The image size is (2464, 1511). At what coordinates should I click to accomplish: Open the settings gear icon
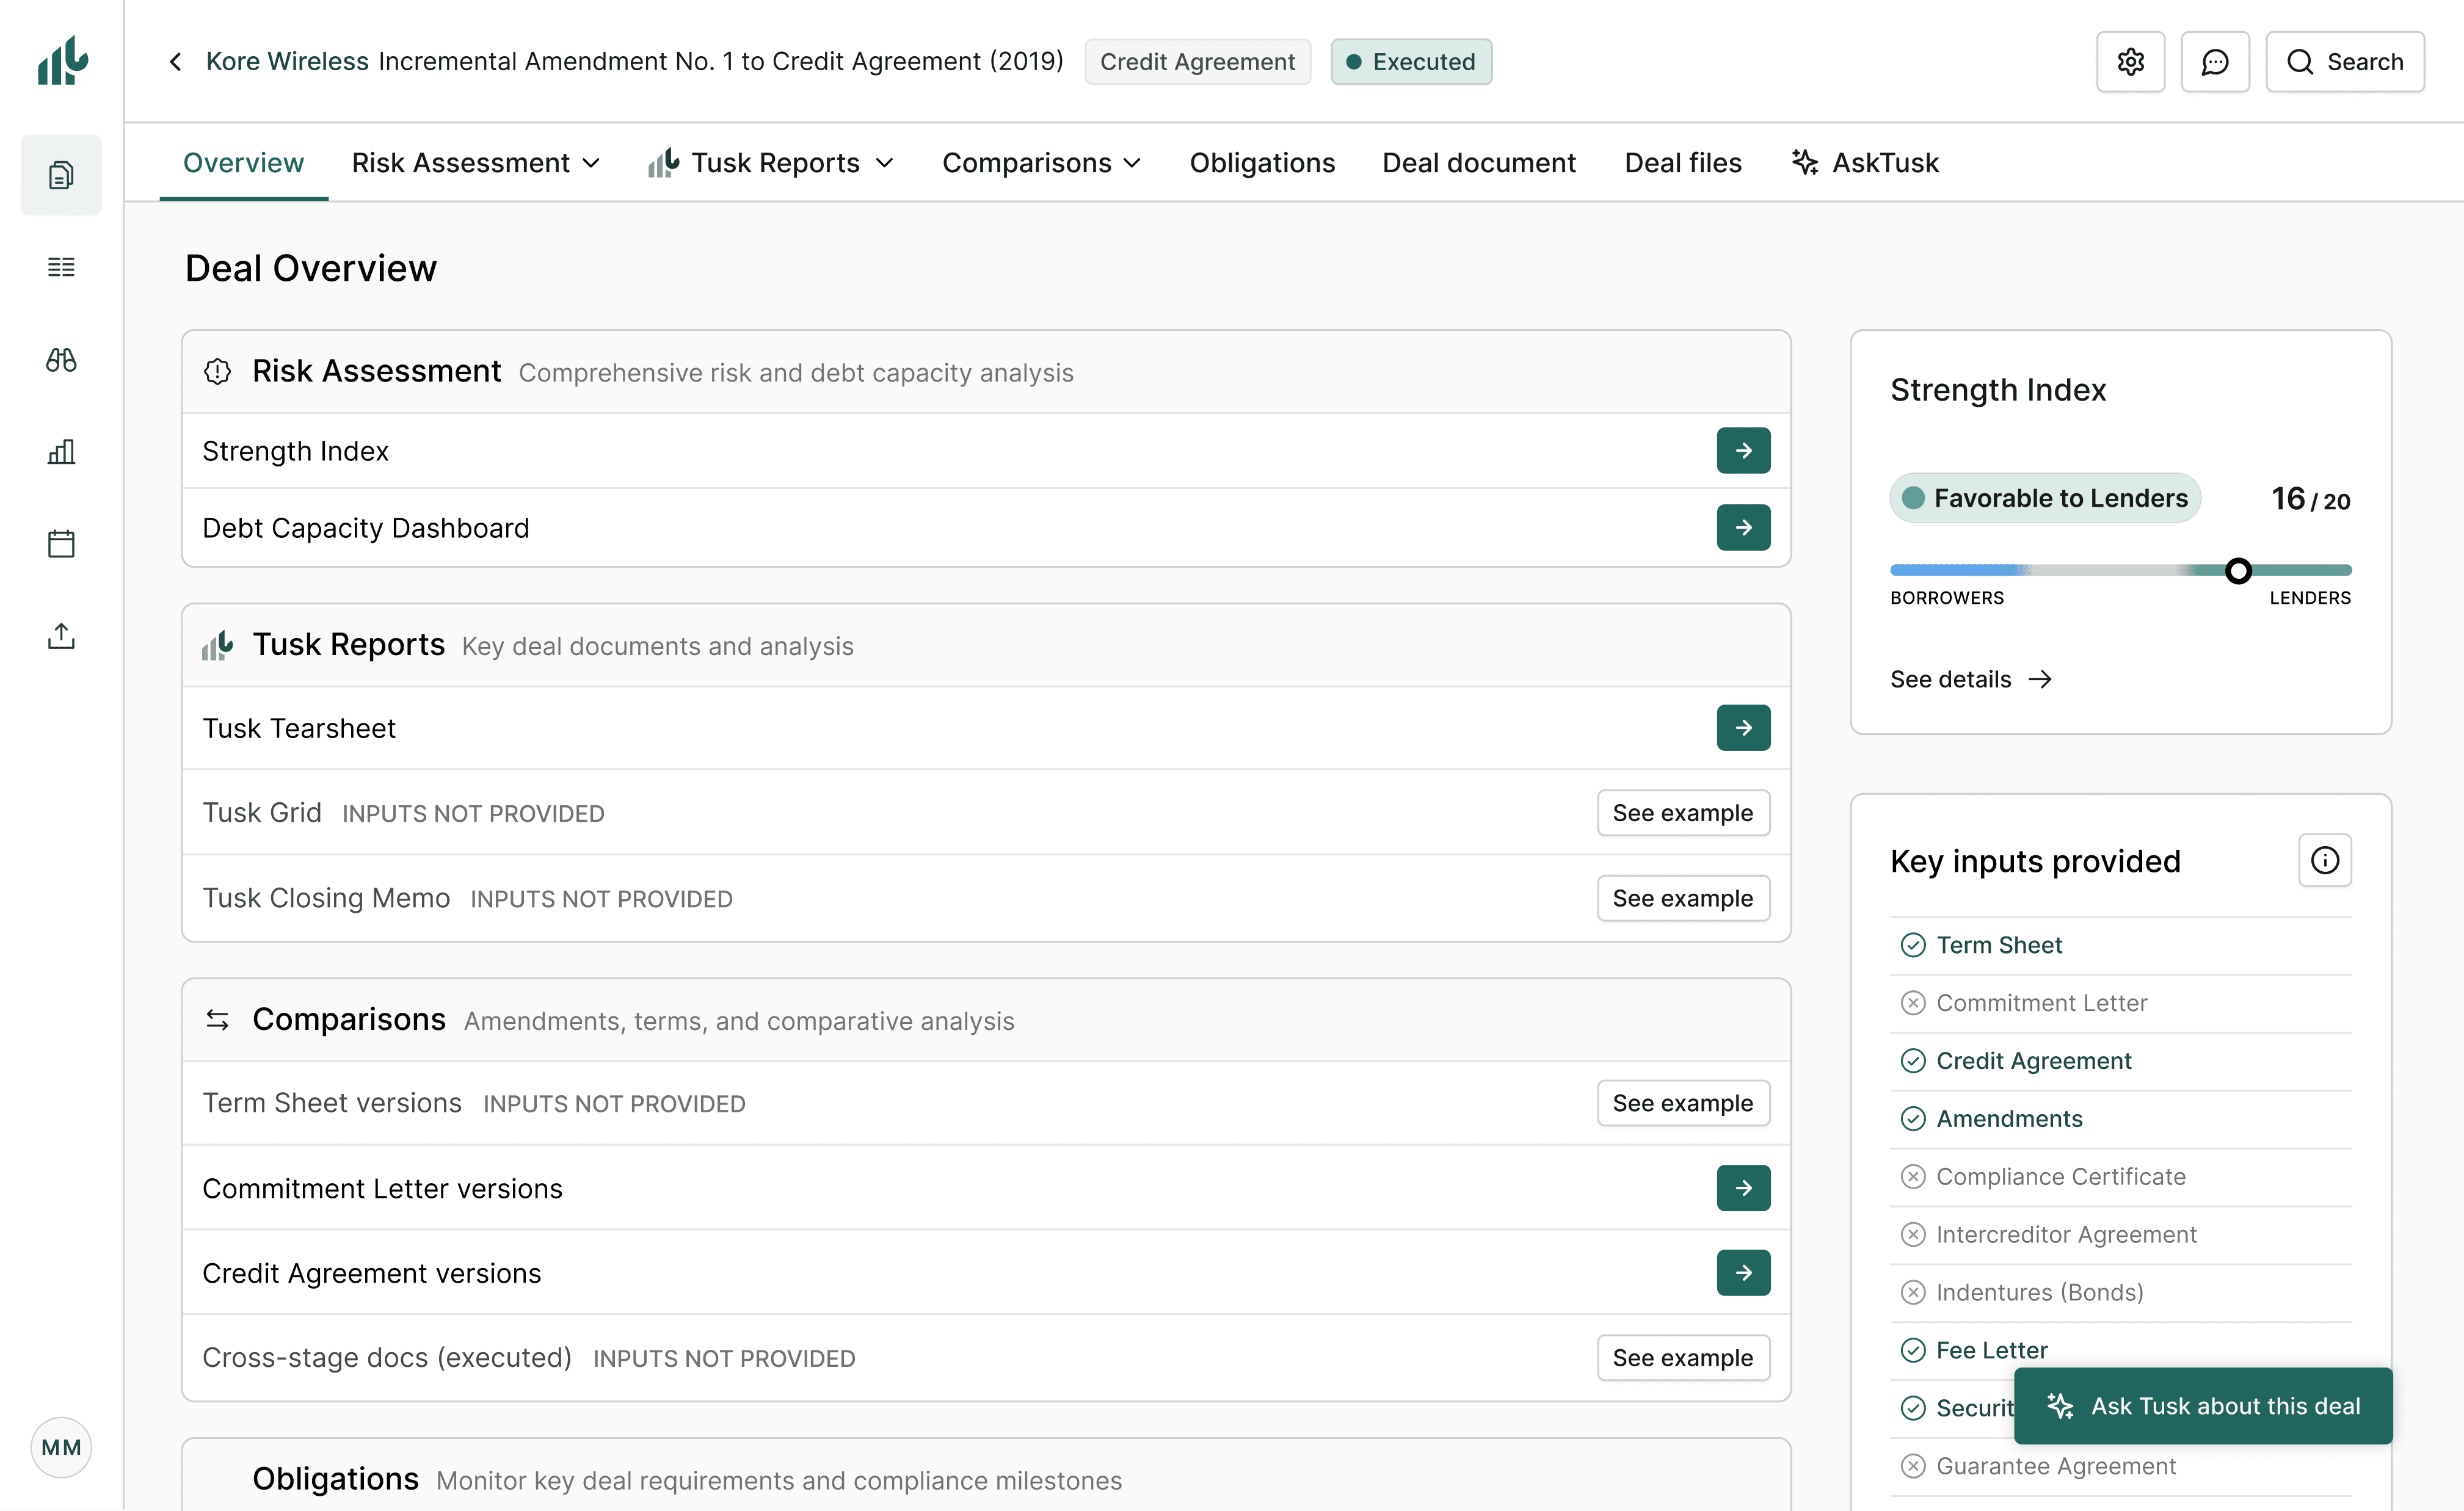pos(2130,62)
